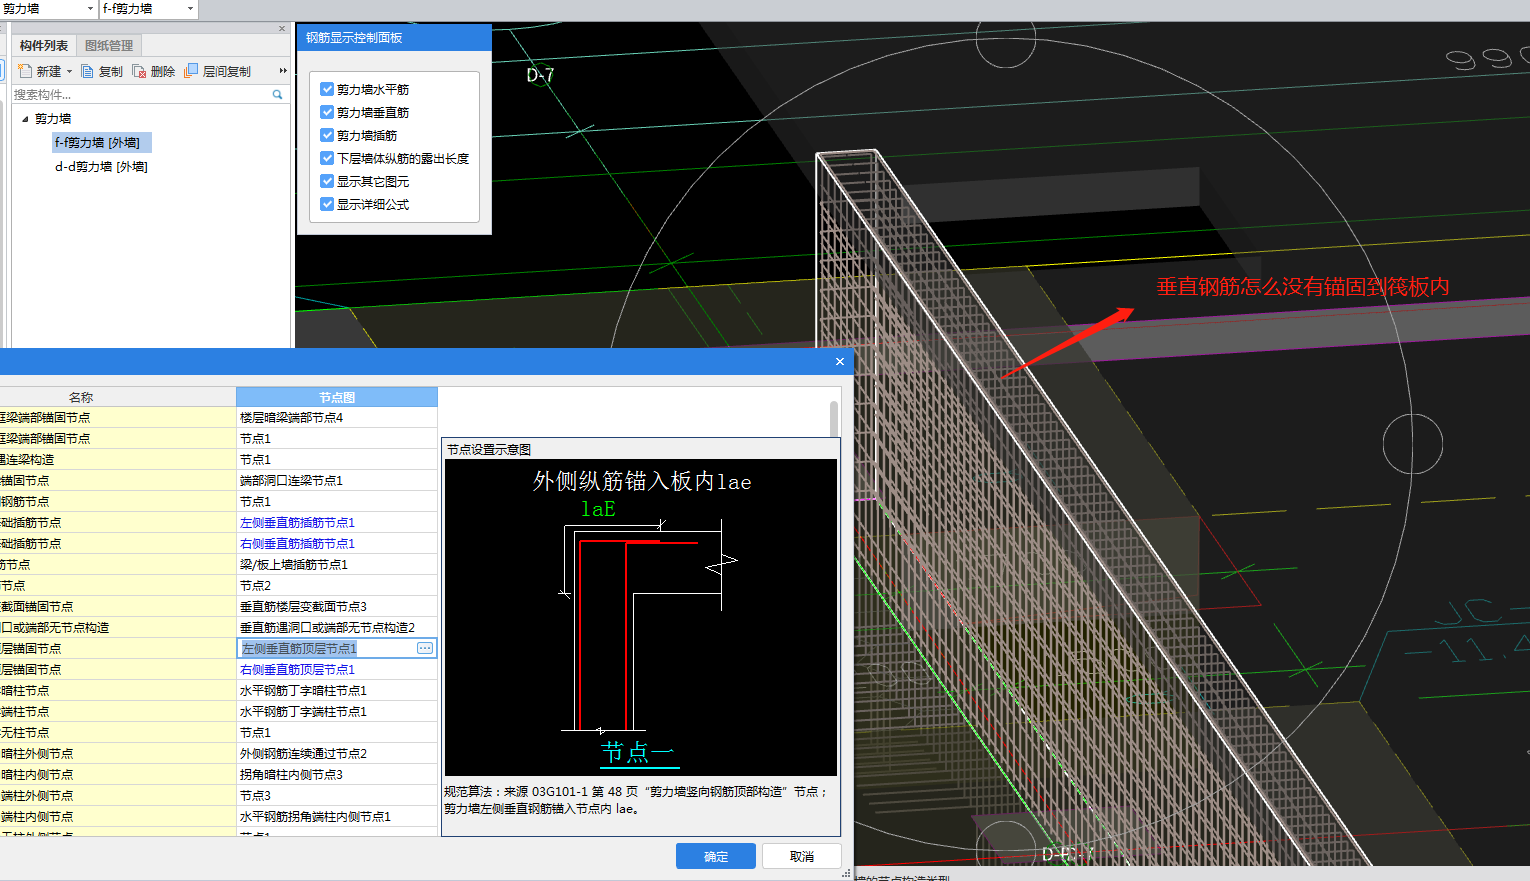Click the search magnifier icon in component search

277,94
